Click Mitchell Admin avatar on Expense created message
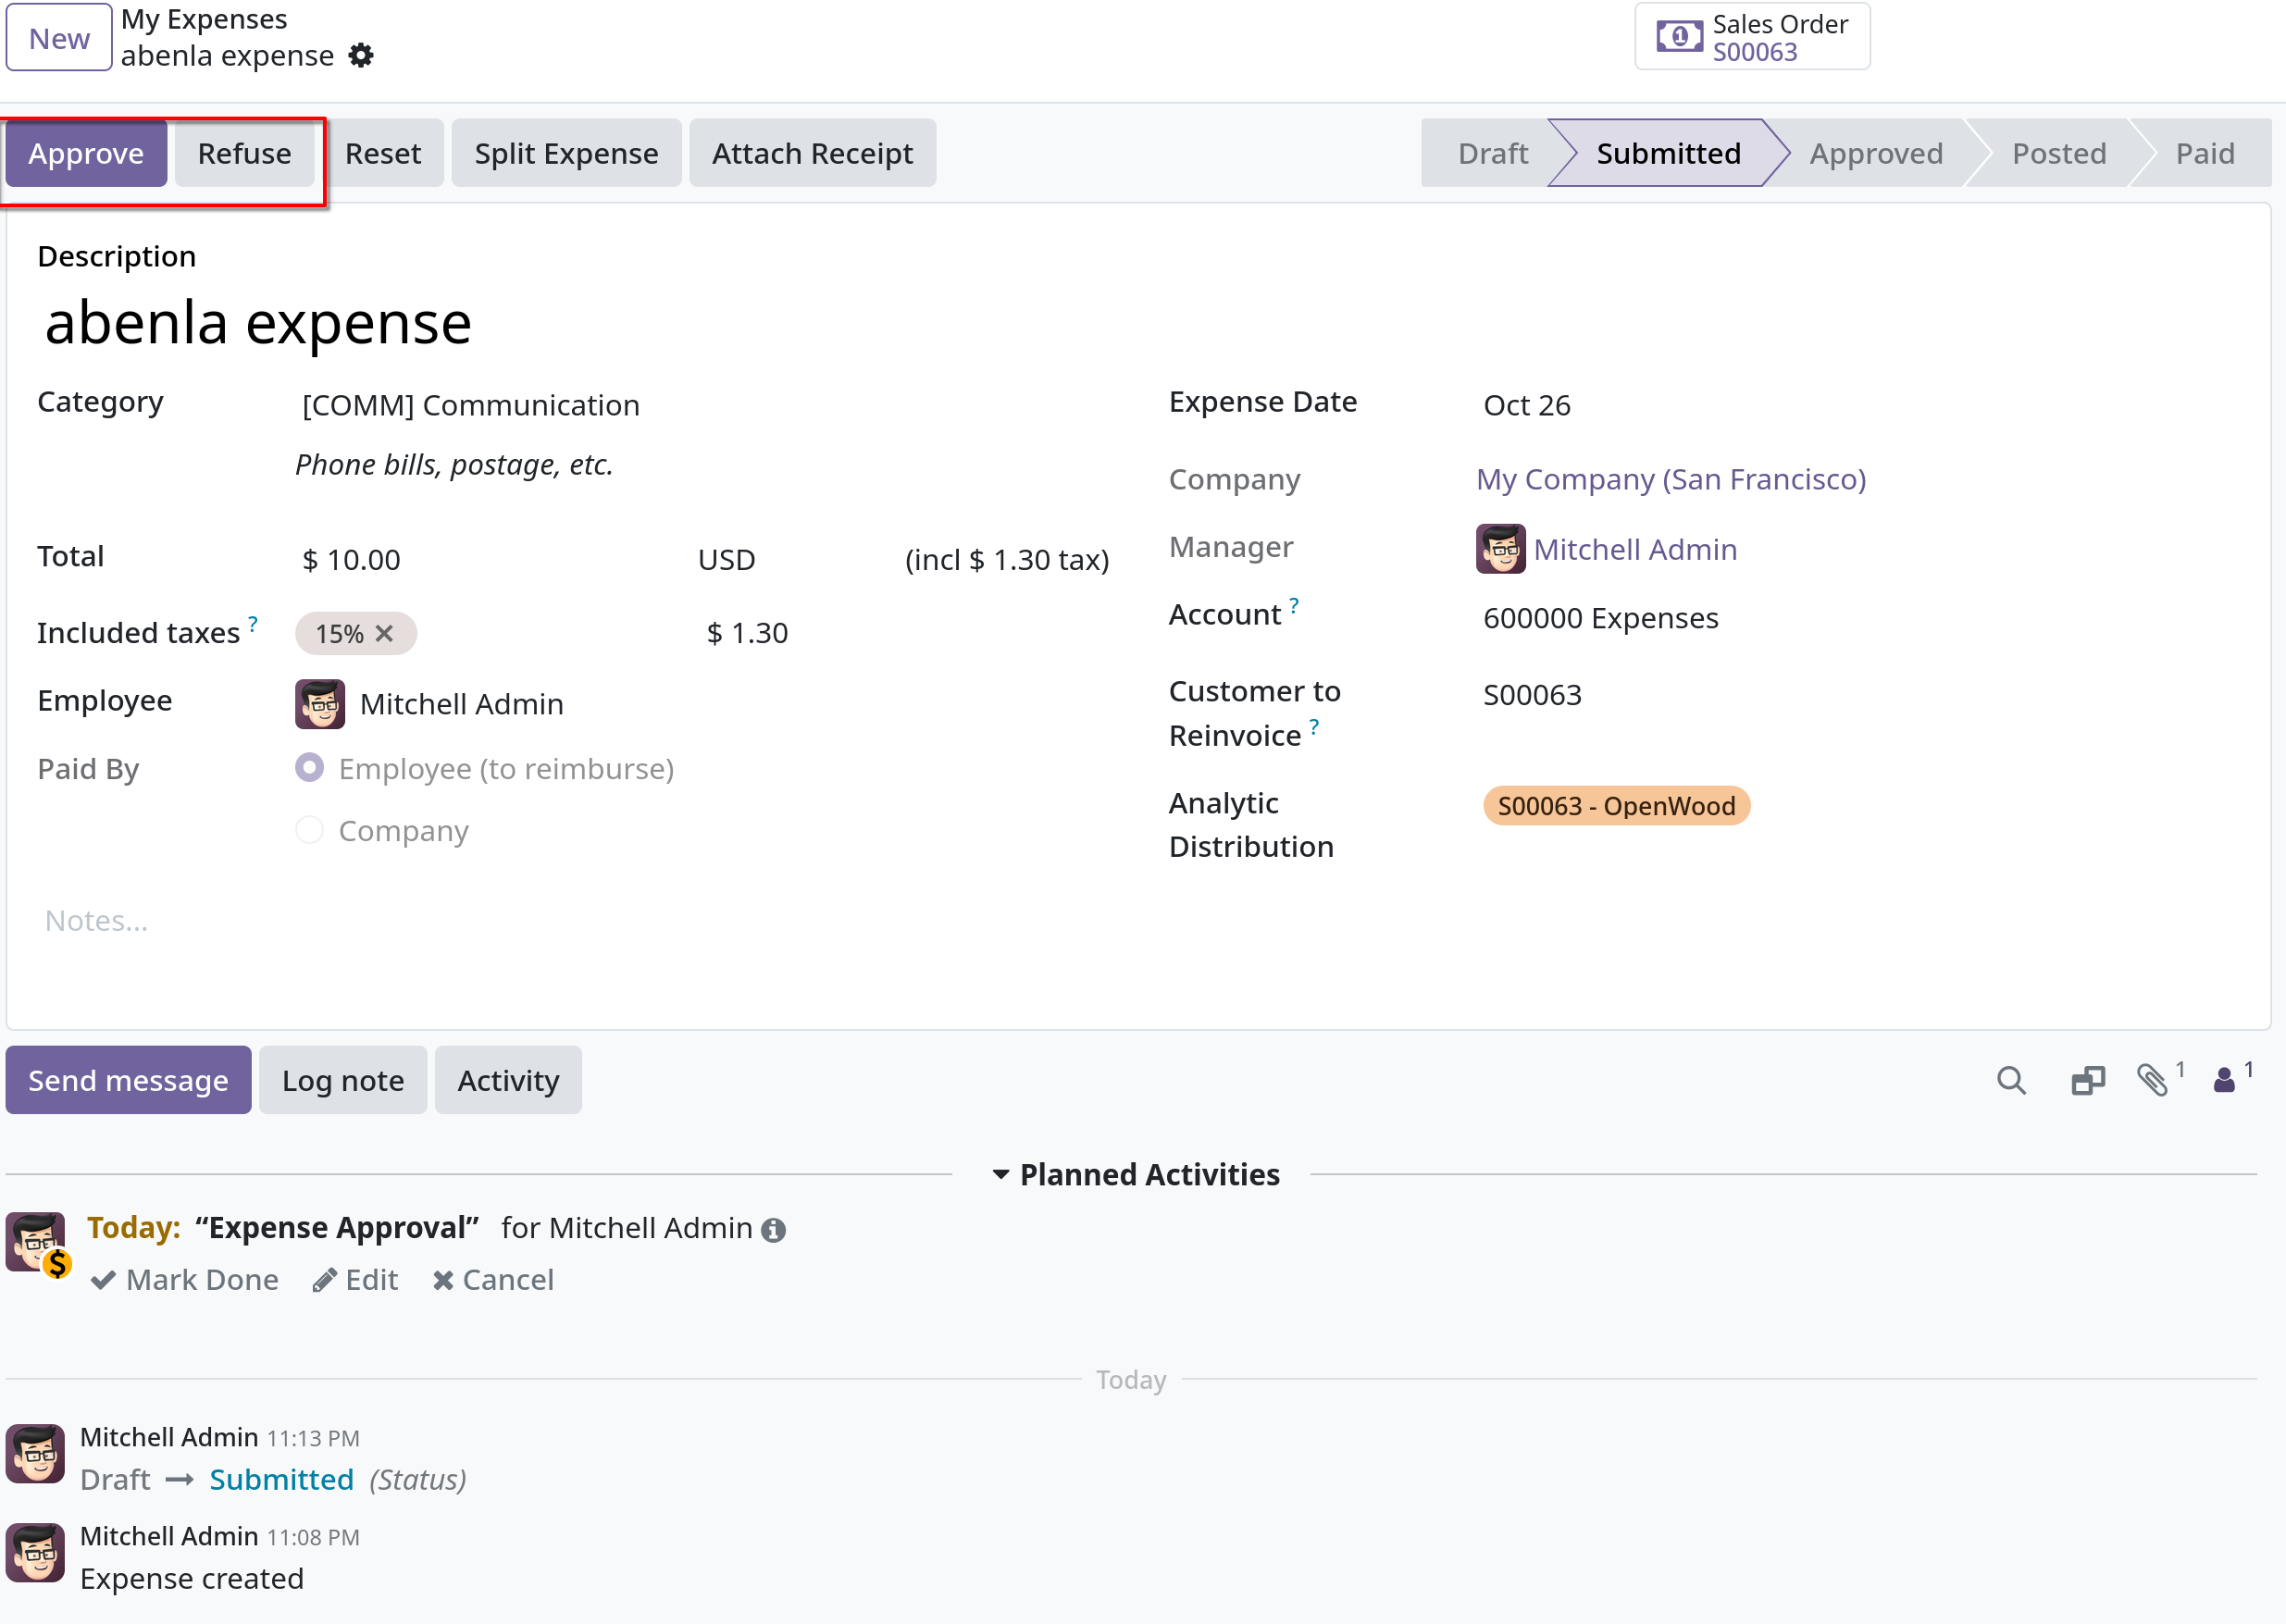 35,1553
